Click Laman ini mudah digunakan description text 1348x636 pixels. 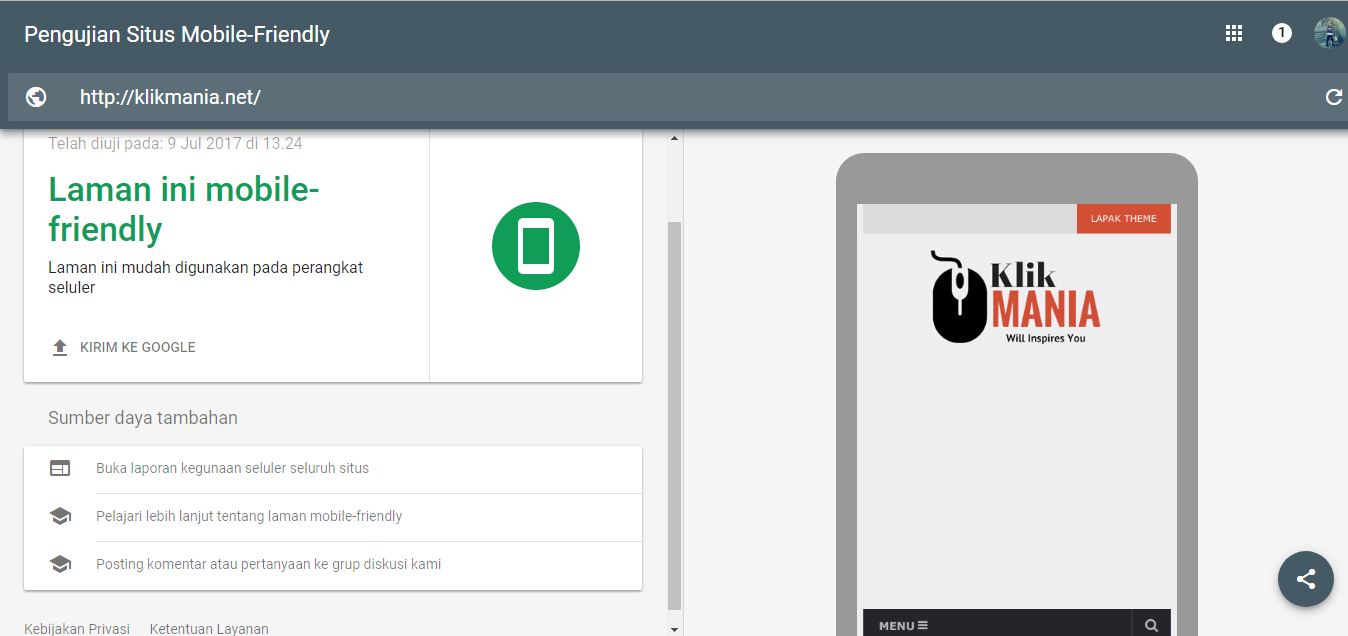pyautogui.click(x=206, y=277)
